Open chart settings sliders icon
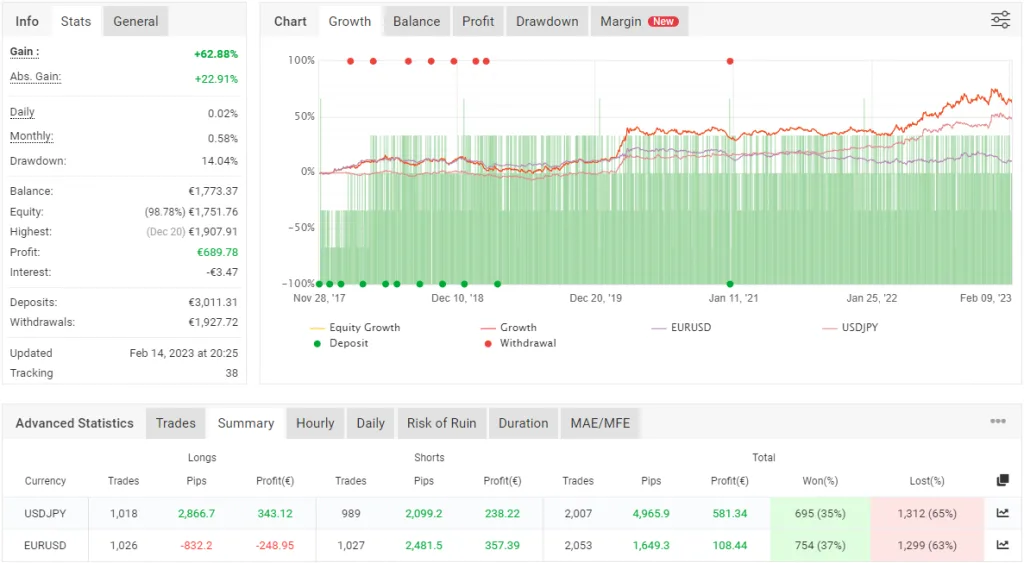Viewport: 1024px width, 563px height. pyautogui.click(x=1000, y=20)
